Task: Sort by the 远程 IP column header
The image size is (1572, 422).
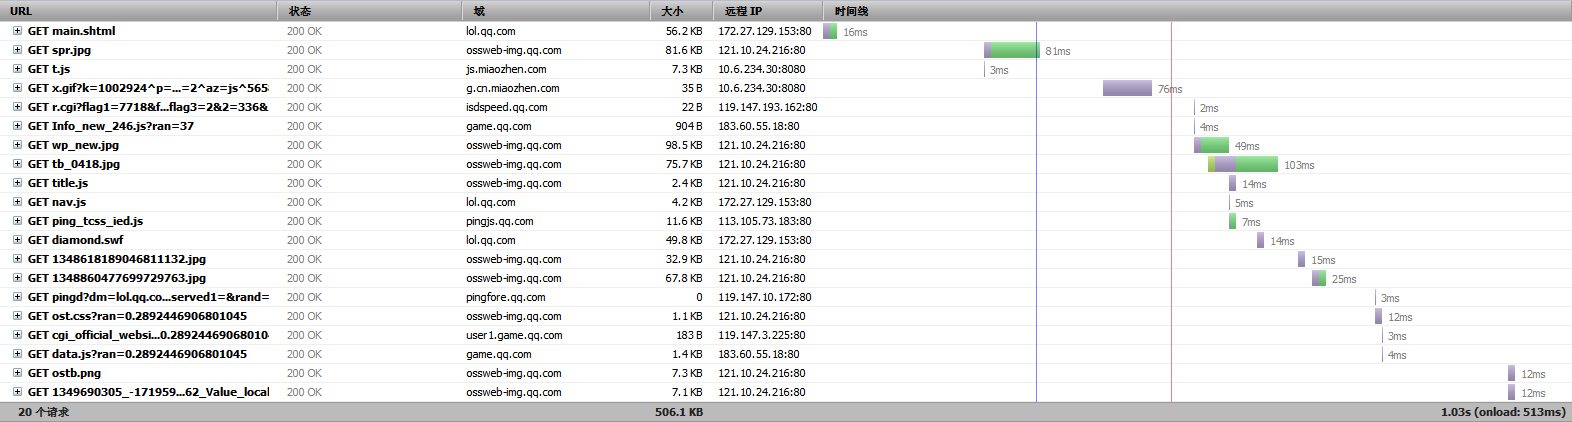Action: click(768, 11)
